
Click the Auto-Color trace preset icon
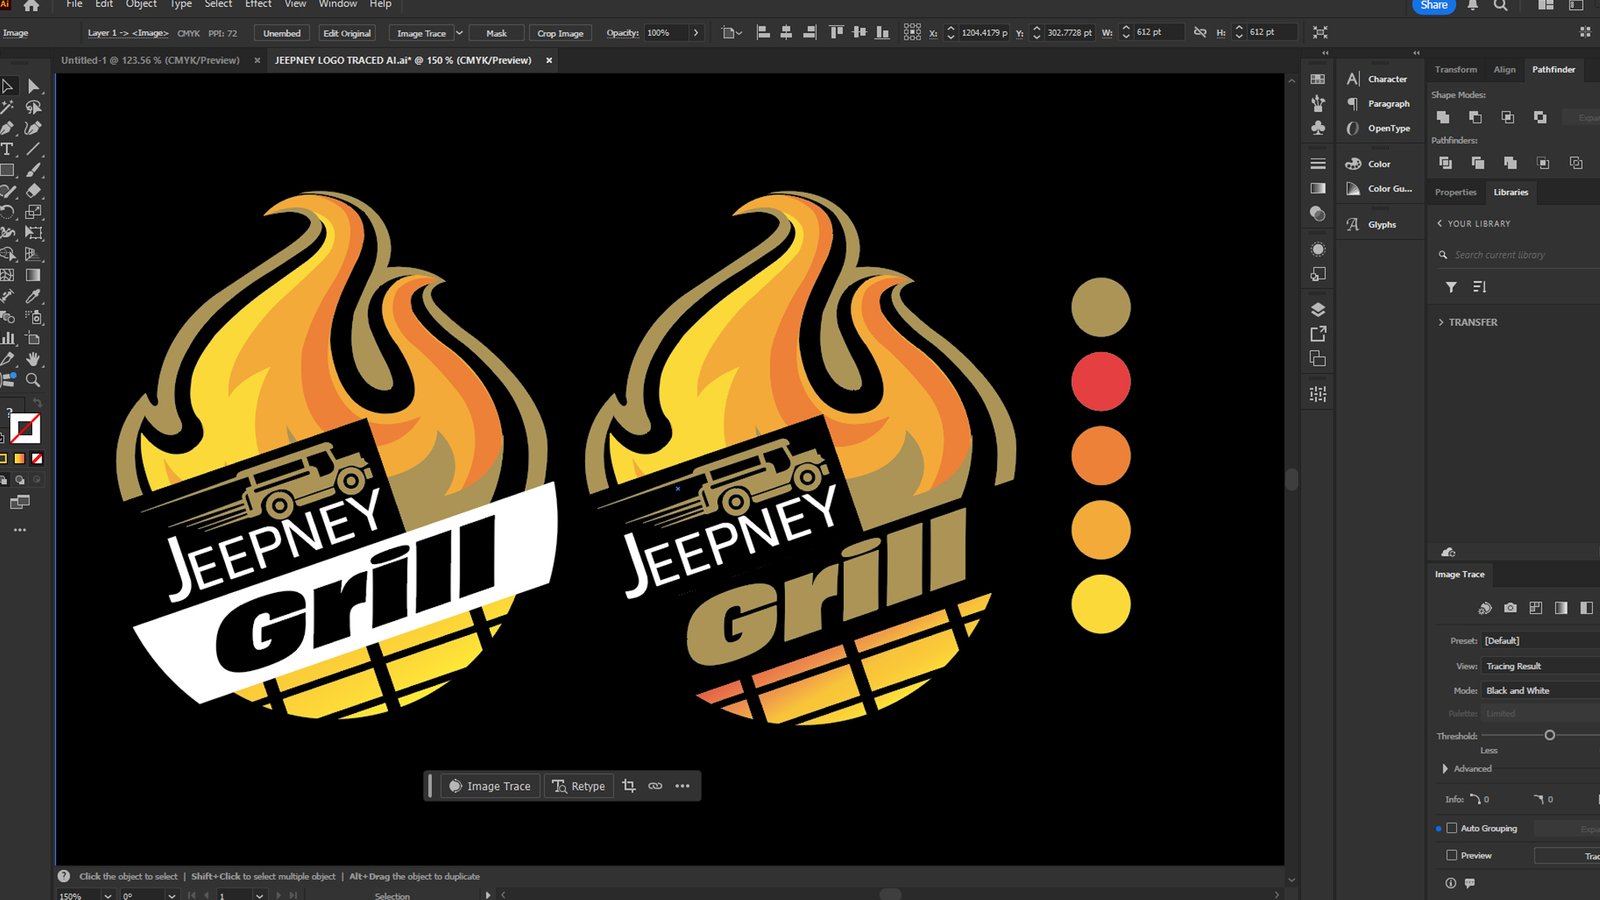[x=1485, y=607]
